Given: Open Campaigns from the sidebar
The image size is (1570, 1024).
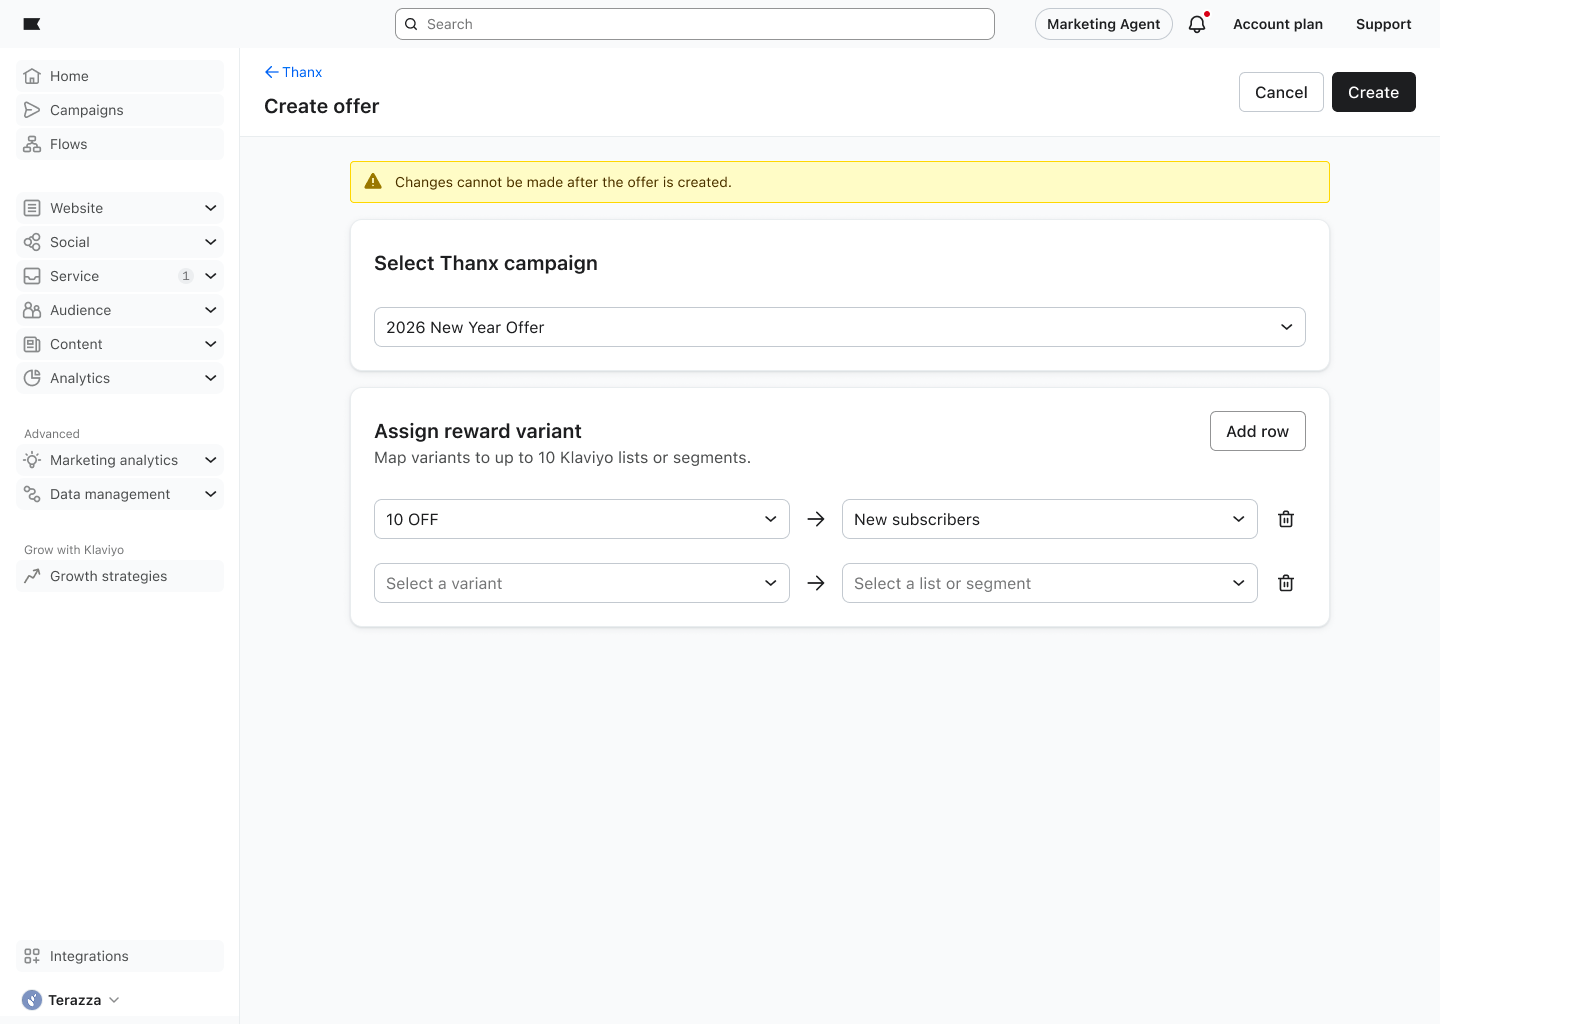Looking at the screenshot, I should (x=86, y=110).
